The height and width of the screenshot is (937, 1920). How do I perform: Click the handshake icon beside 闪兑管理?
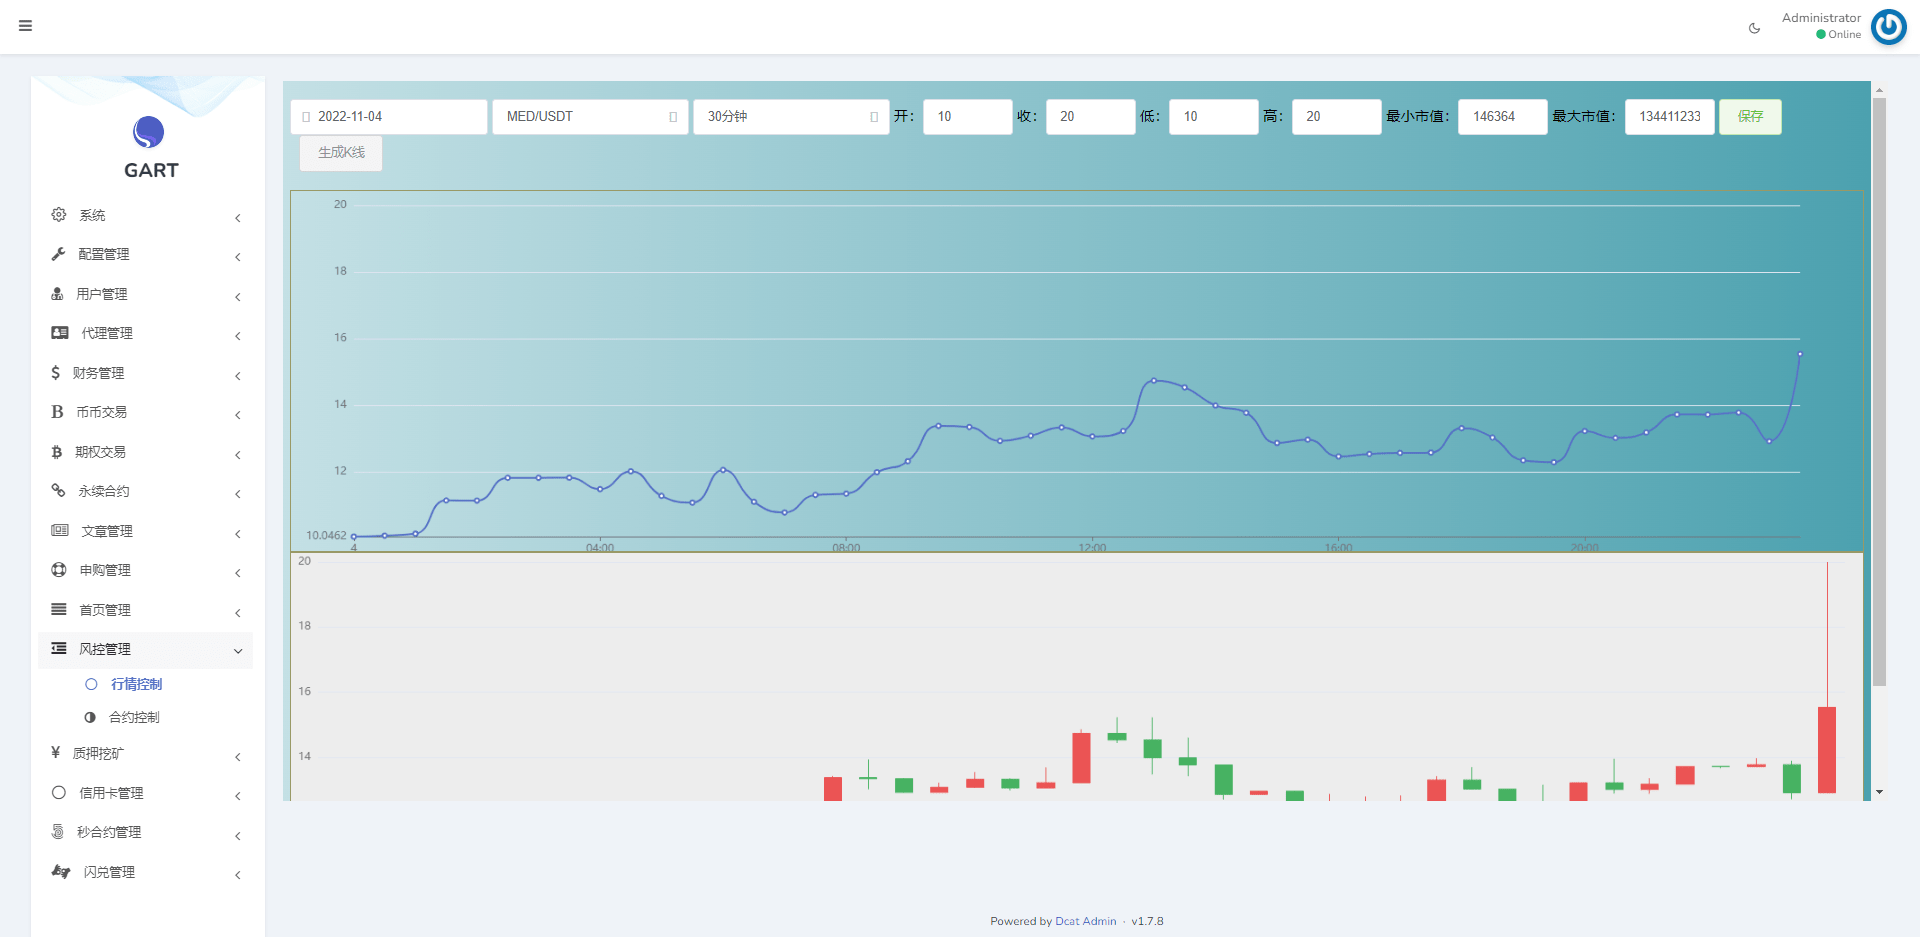point(61,872)
